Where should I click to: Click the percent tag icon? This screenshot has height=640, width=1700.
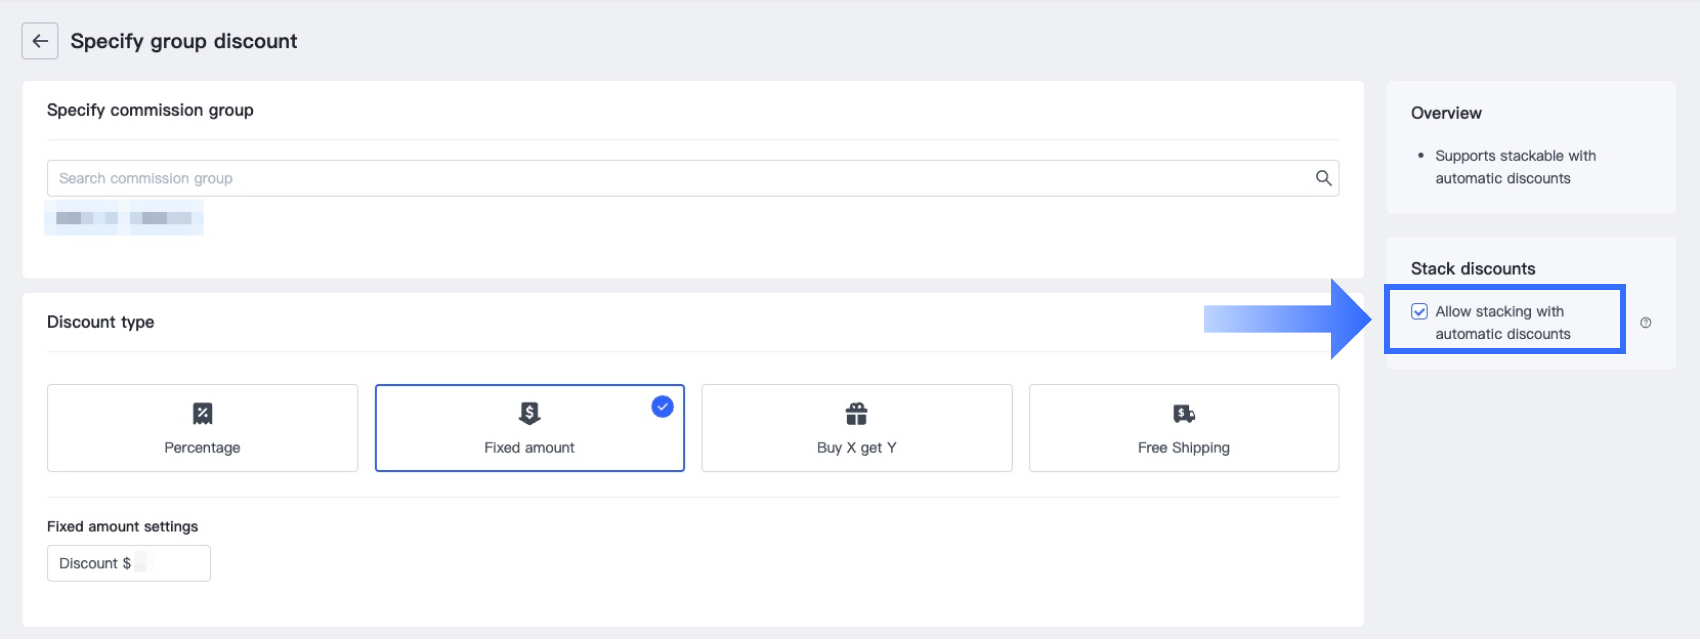click(x=202, y=413)
